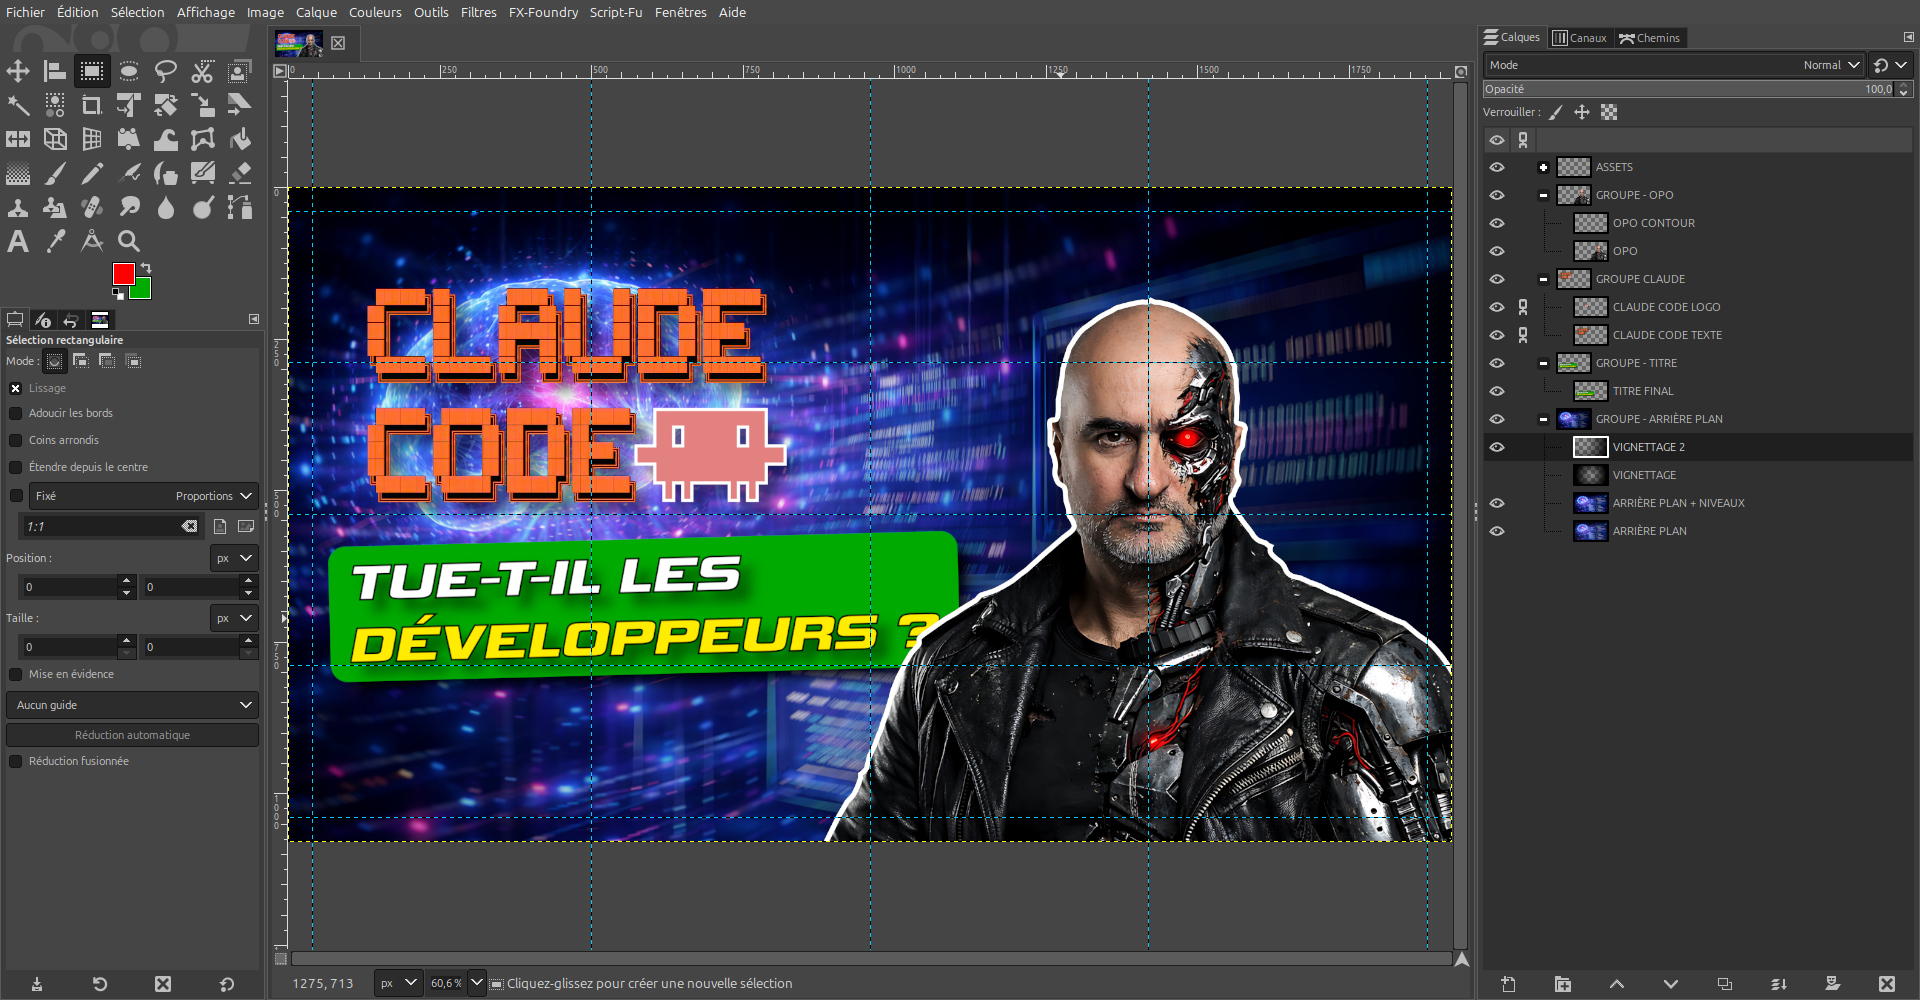Activate the Bucket Fill tool

coord(240,139)
